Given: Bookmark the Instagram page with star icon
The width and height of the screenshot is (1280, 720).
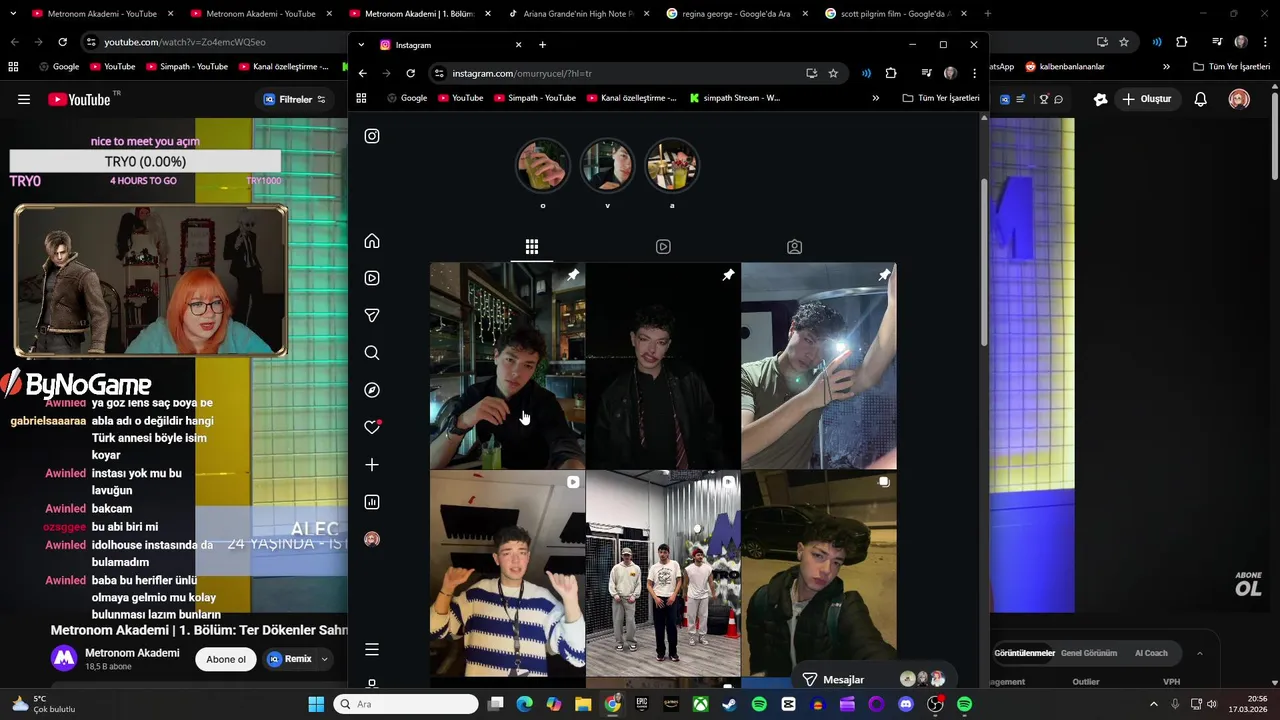Looking at the screenshot, I should [833, 73].
